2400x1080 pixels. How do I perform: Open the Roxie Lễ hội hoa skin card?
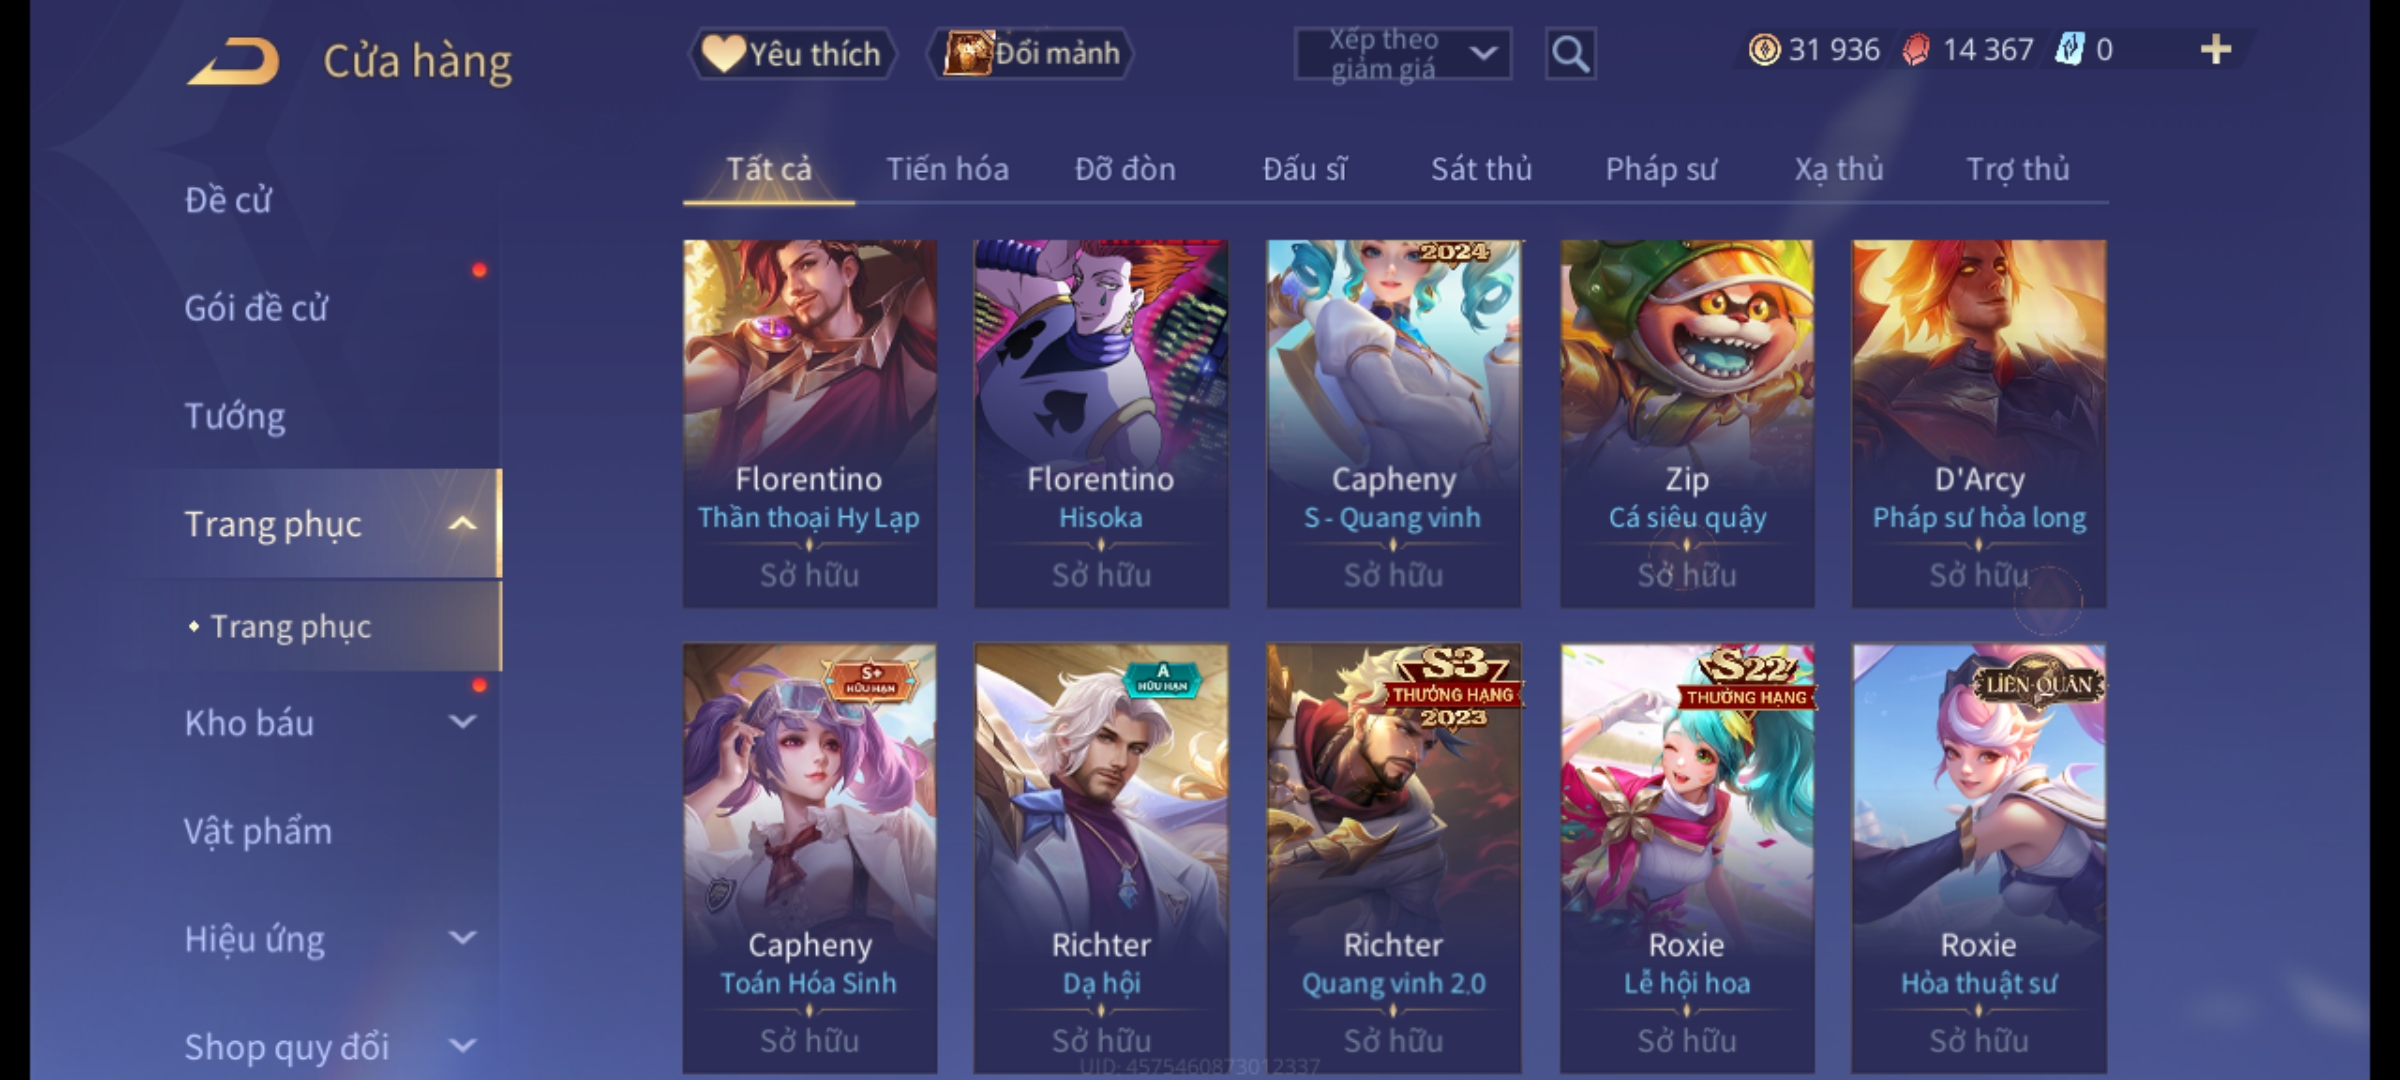tap(1687, 859)
